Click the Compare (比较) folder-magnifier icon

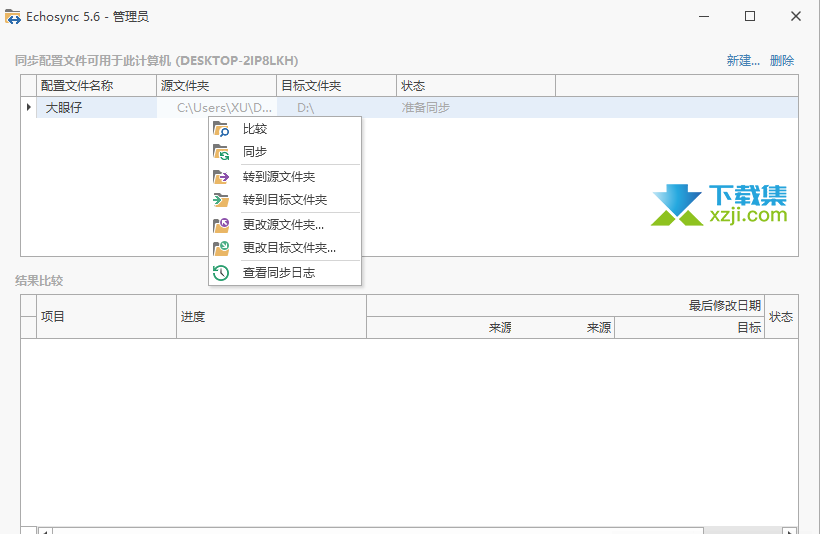pos(221,129)
